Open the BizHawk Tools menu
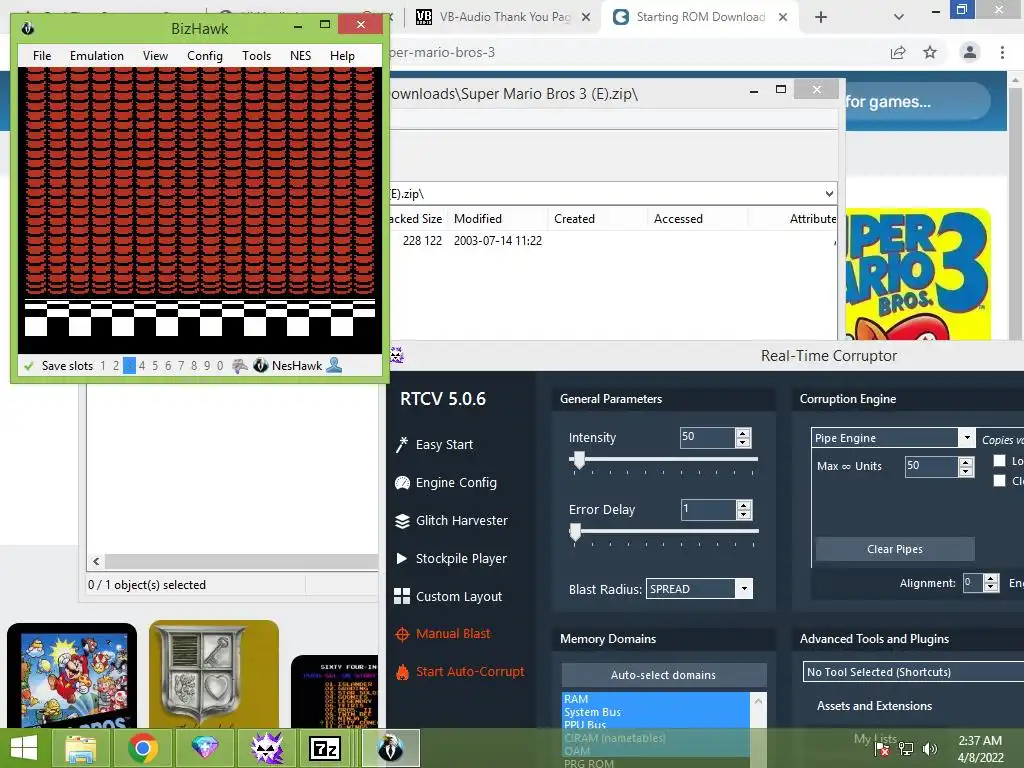The height and width of the screenshot is (768, 1024). 256,56
